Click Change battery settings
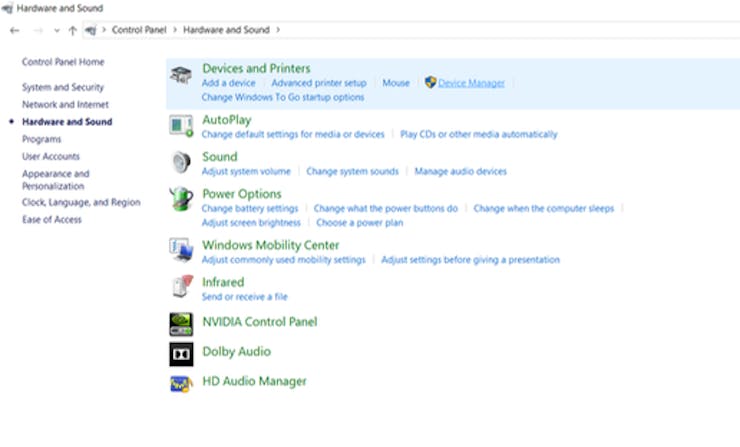 [x=250, y=209]
